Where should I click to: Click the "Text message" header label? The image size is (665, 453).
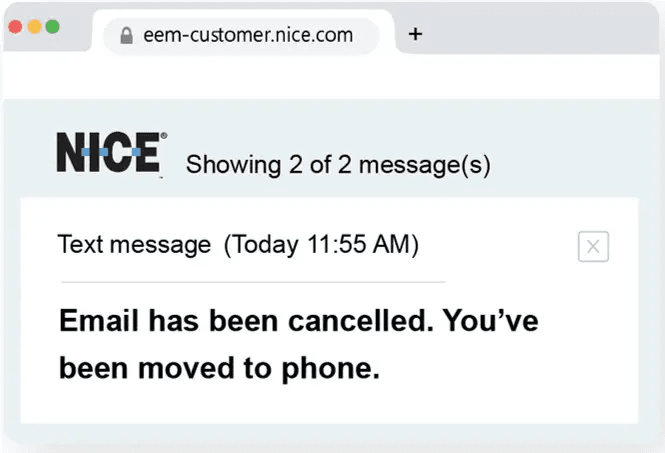pos(134,244)
